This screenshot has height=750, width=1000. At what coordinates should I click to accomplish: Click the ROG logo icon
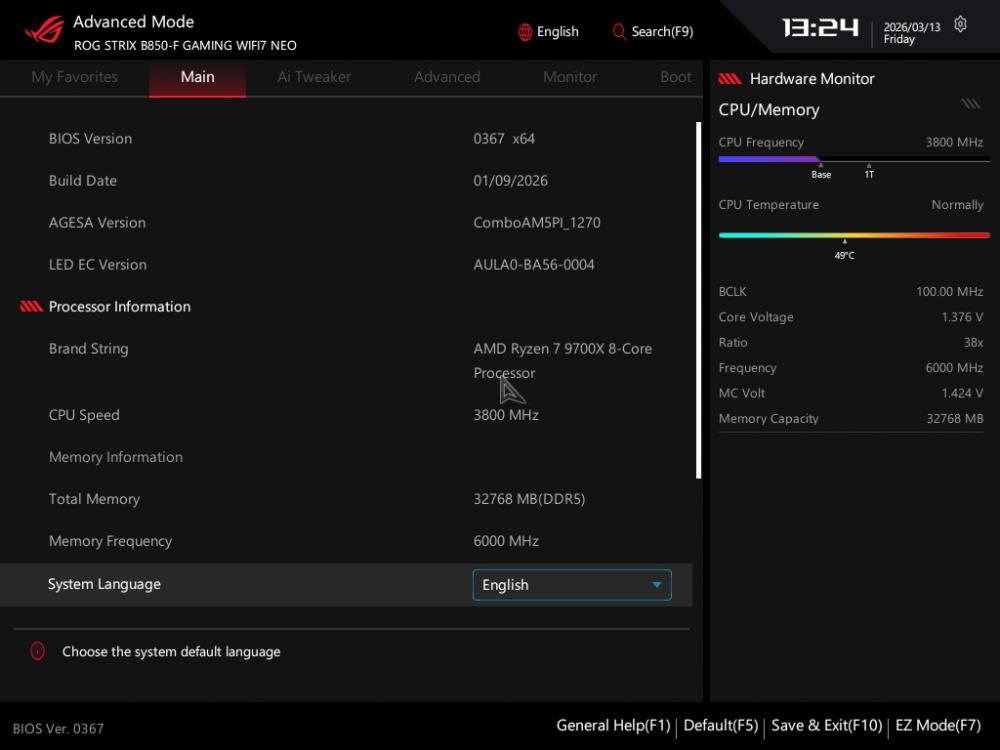pyautogui.click(x=44, y=30)
